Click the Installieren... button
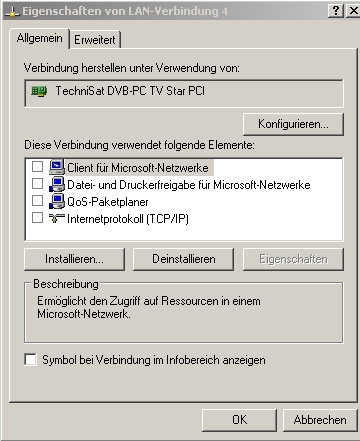The image size is (360, 441). click(74, 259)
